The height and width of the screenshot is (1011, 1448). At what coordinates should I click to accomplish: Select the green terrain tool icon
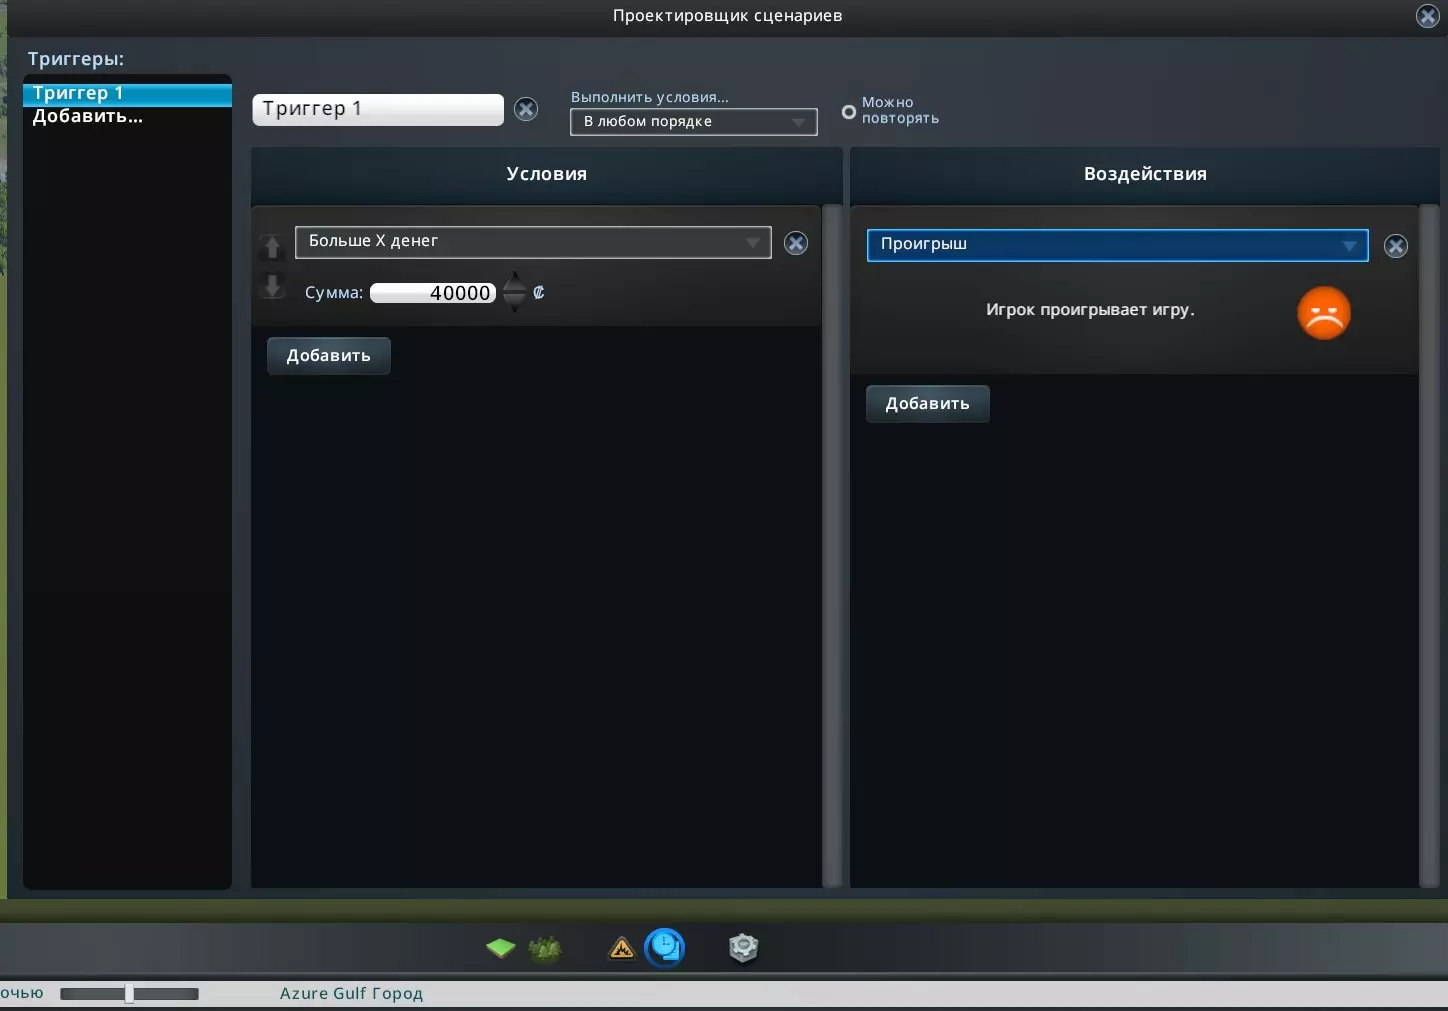[x=501, y=947]
